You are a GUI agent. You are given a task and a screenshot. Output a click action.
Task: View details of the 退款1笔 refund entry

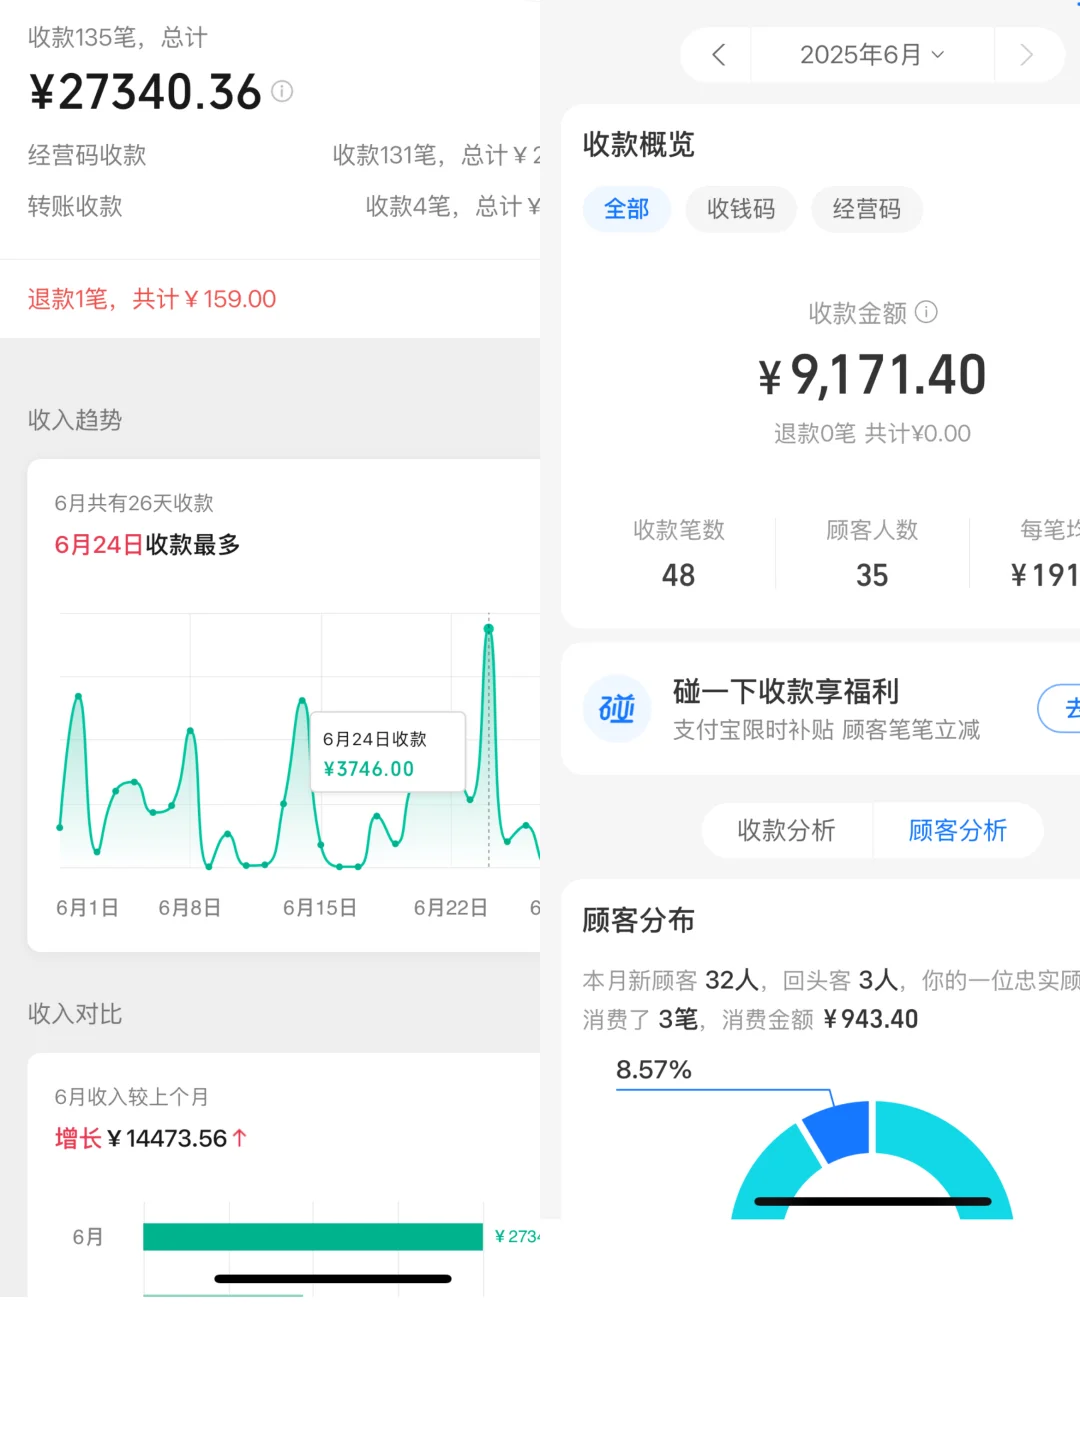tap(148, 298)
